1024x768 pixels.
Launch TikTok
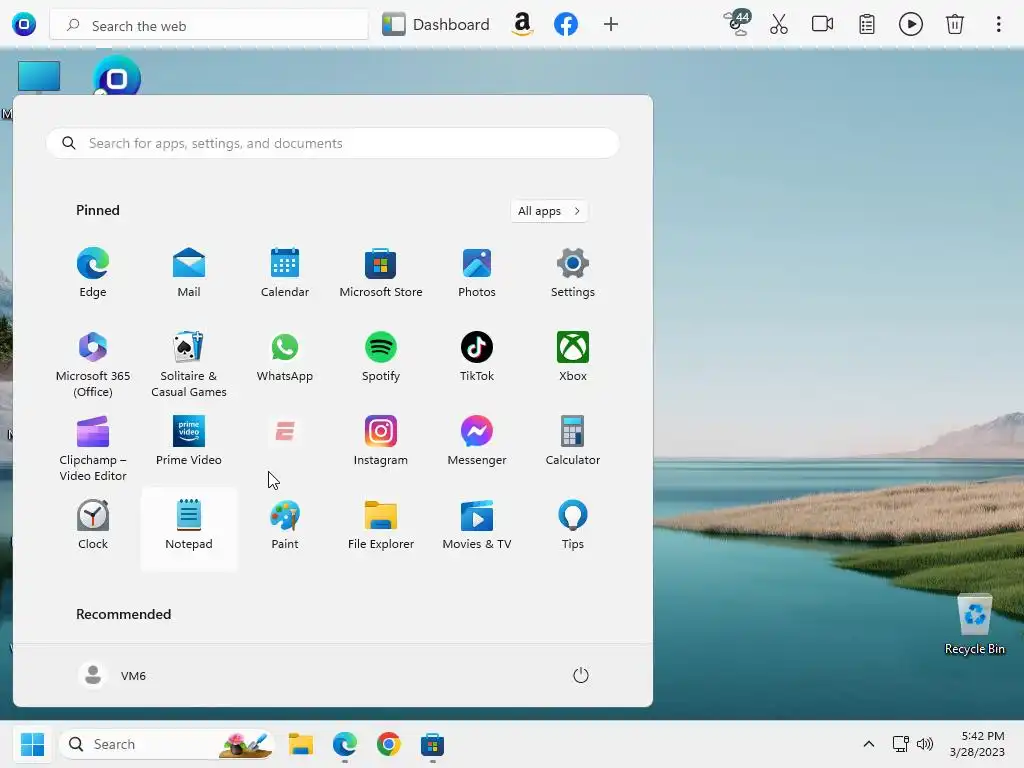(477, 357)
